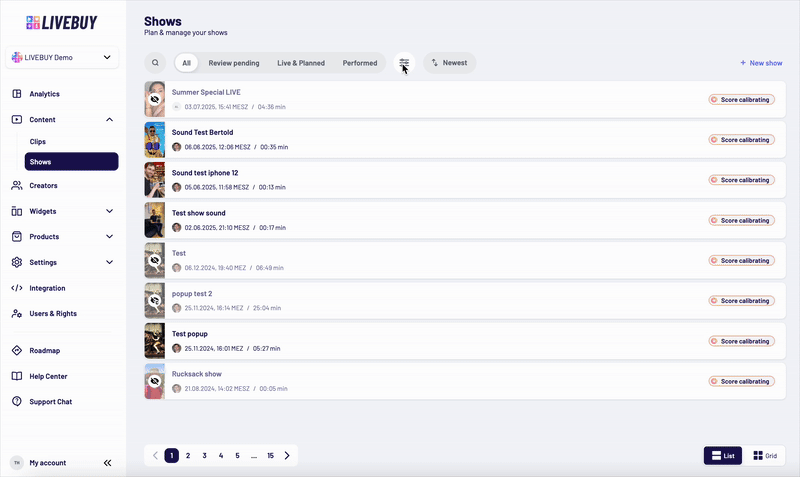Open the Sound test iphone 12 title

tap(205, 173)
